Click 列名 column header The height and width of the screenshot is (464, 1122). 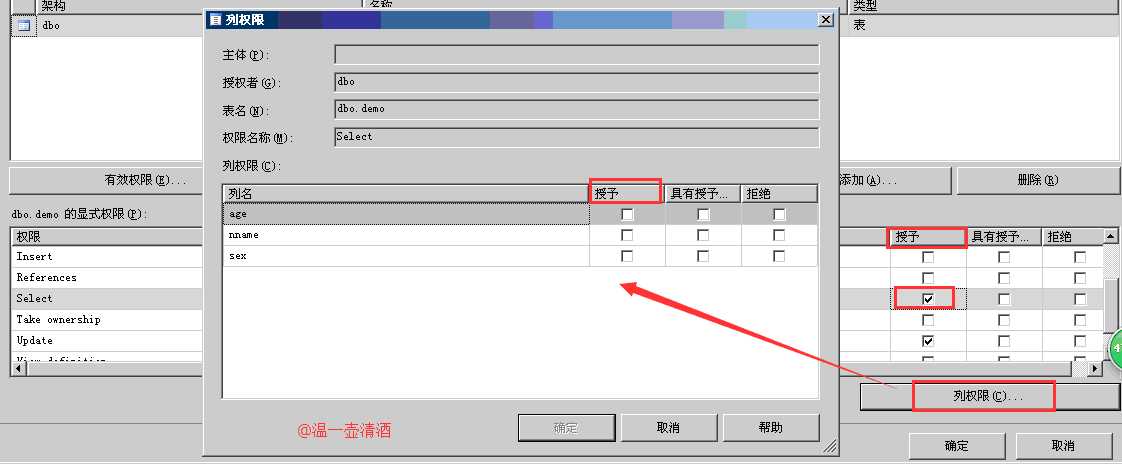coord(406,193)
